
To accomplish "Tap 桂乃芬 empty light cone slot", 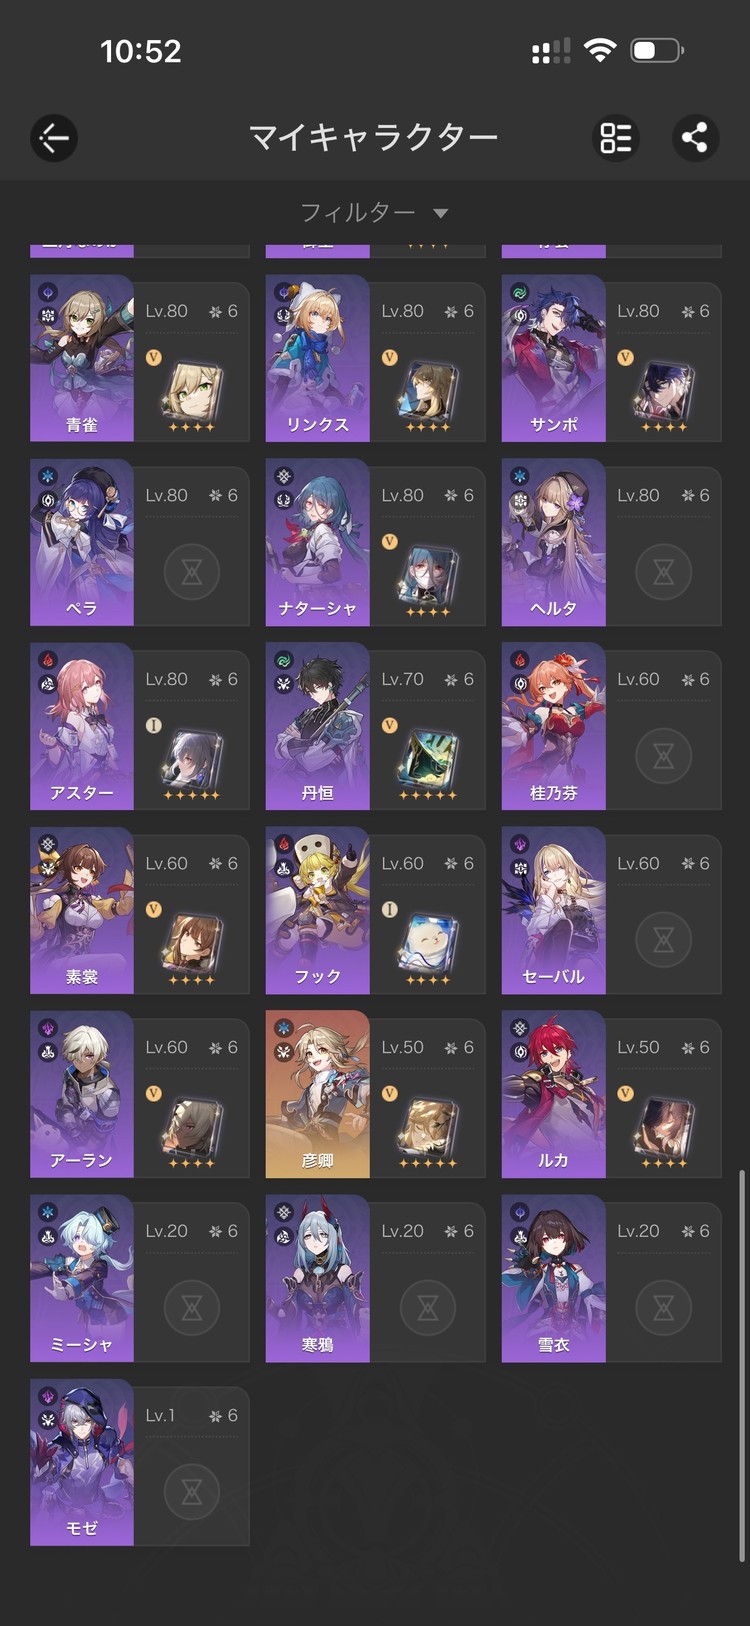I will point(664,756).
